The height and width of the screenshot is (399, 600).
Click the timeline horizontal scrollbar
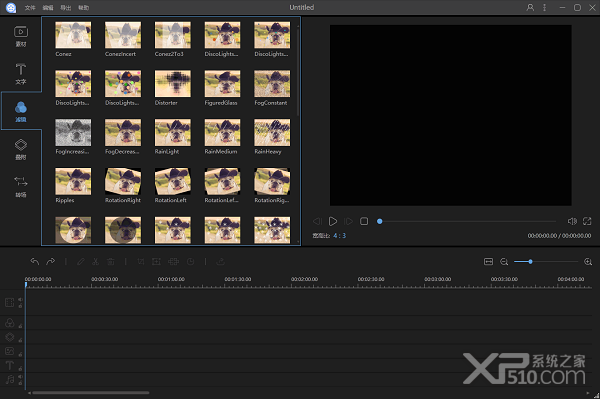pyautogui.click(x=91, y=392)
